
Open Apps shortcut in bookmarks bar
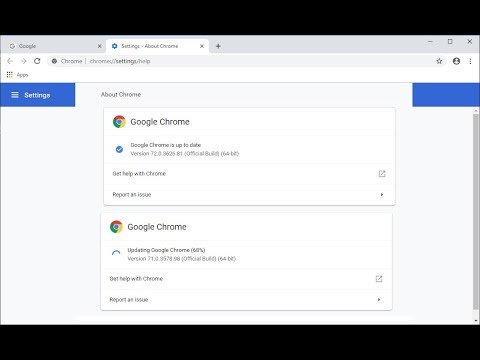tap(17, 75)
